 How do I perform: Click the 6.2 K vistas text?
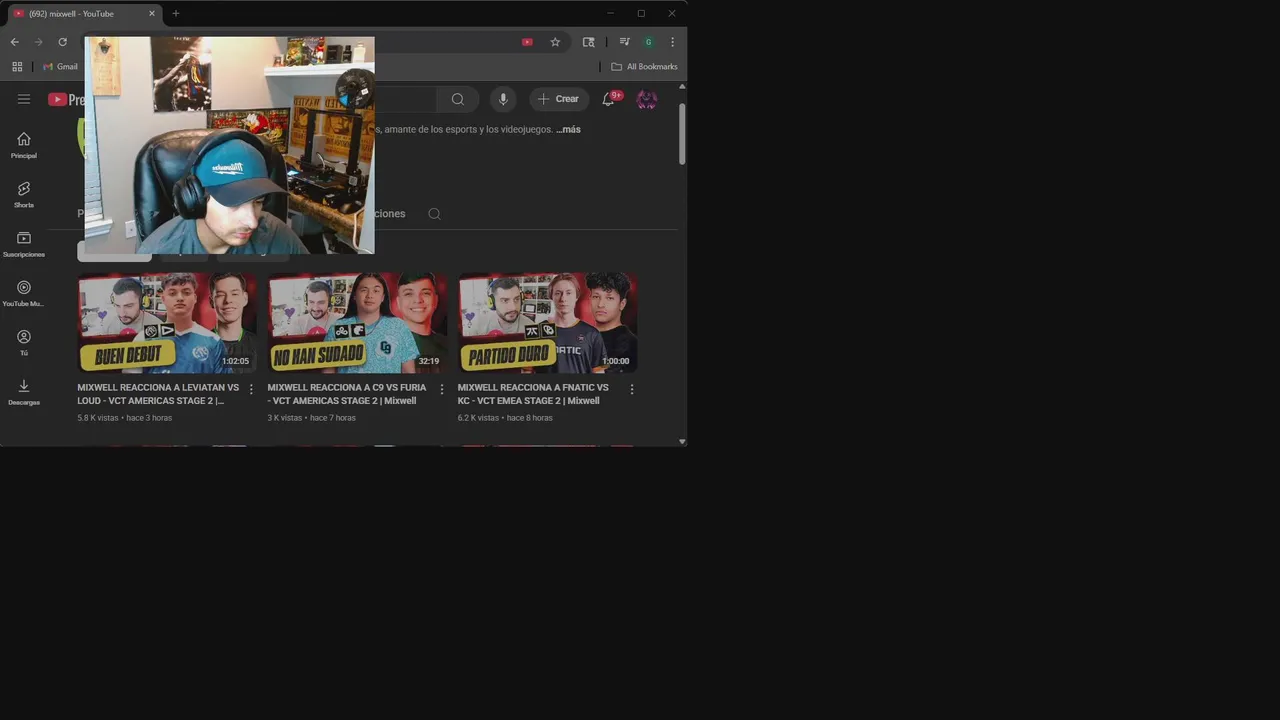point(478,418)
